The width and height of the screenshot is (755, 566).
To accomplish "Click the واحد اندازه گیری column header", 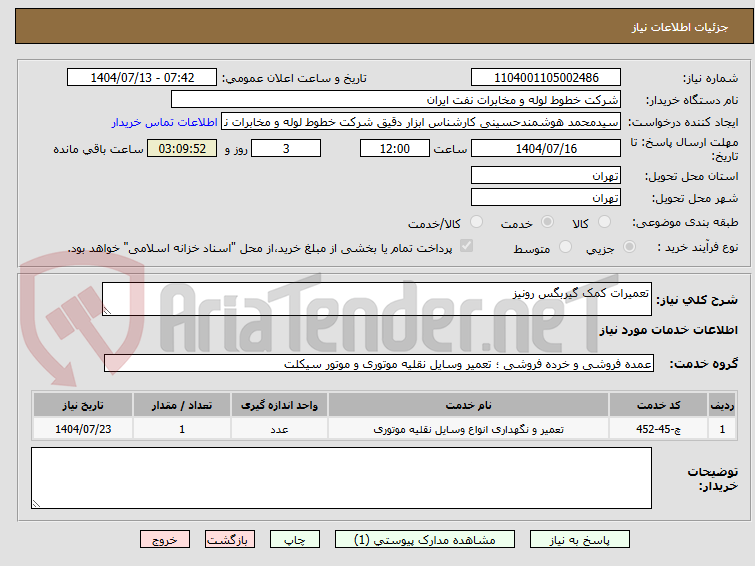I will 279,405.
